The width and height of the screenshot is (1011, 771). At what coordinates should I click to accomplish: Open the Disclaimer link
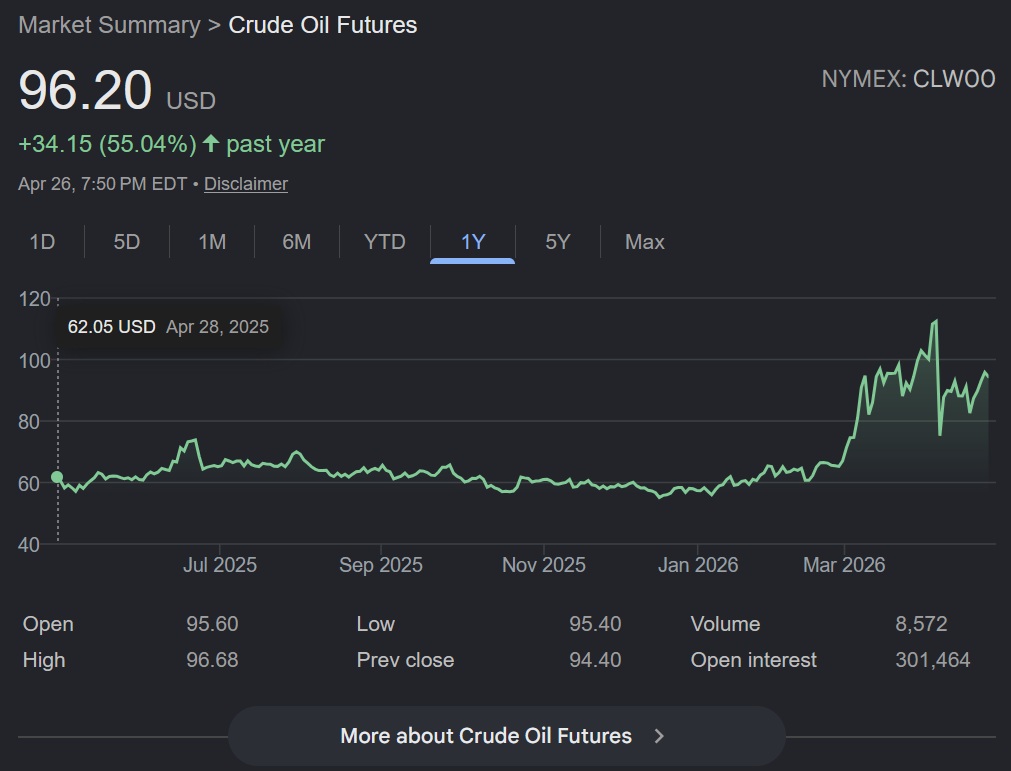246,184
